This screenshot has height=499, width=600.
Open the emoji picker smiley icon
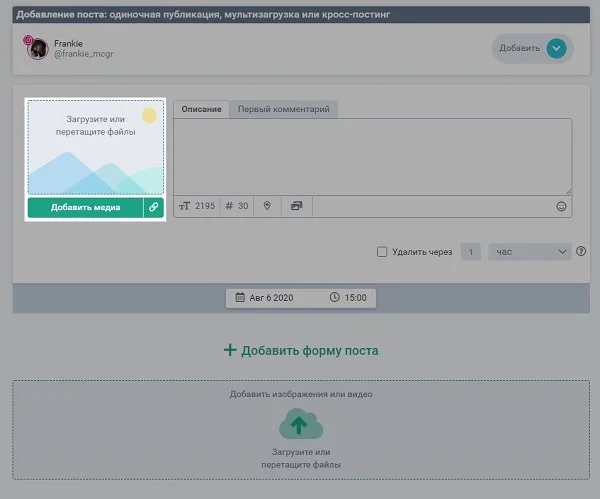[x=561, y=207]
